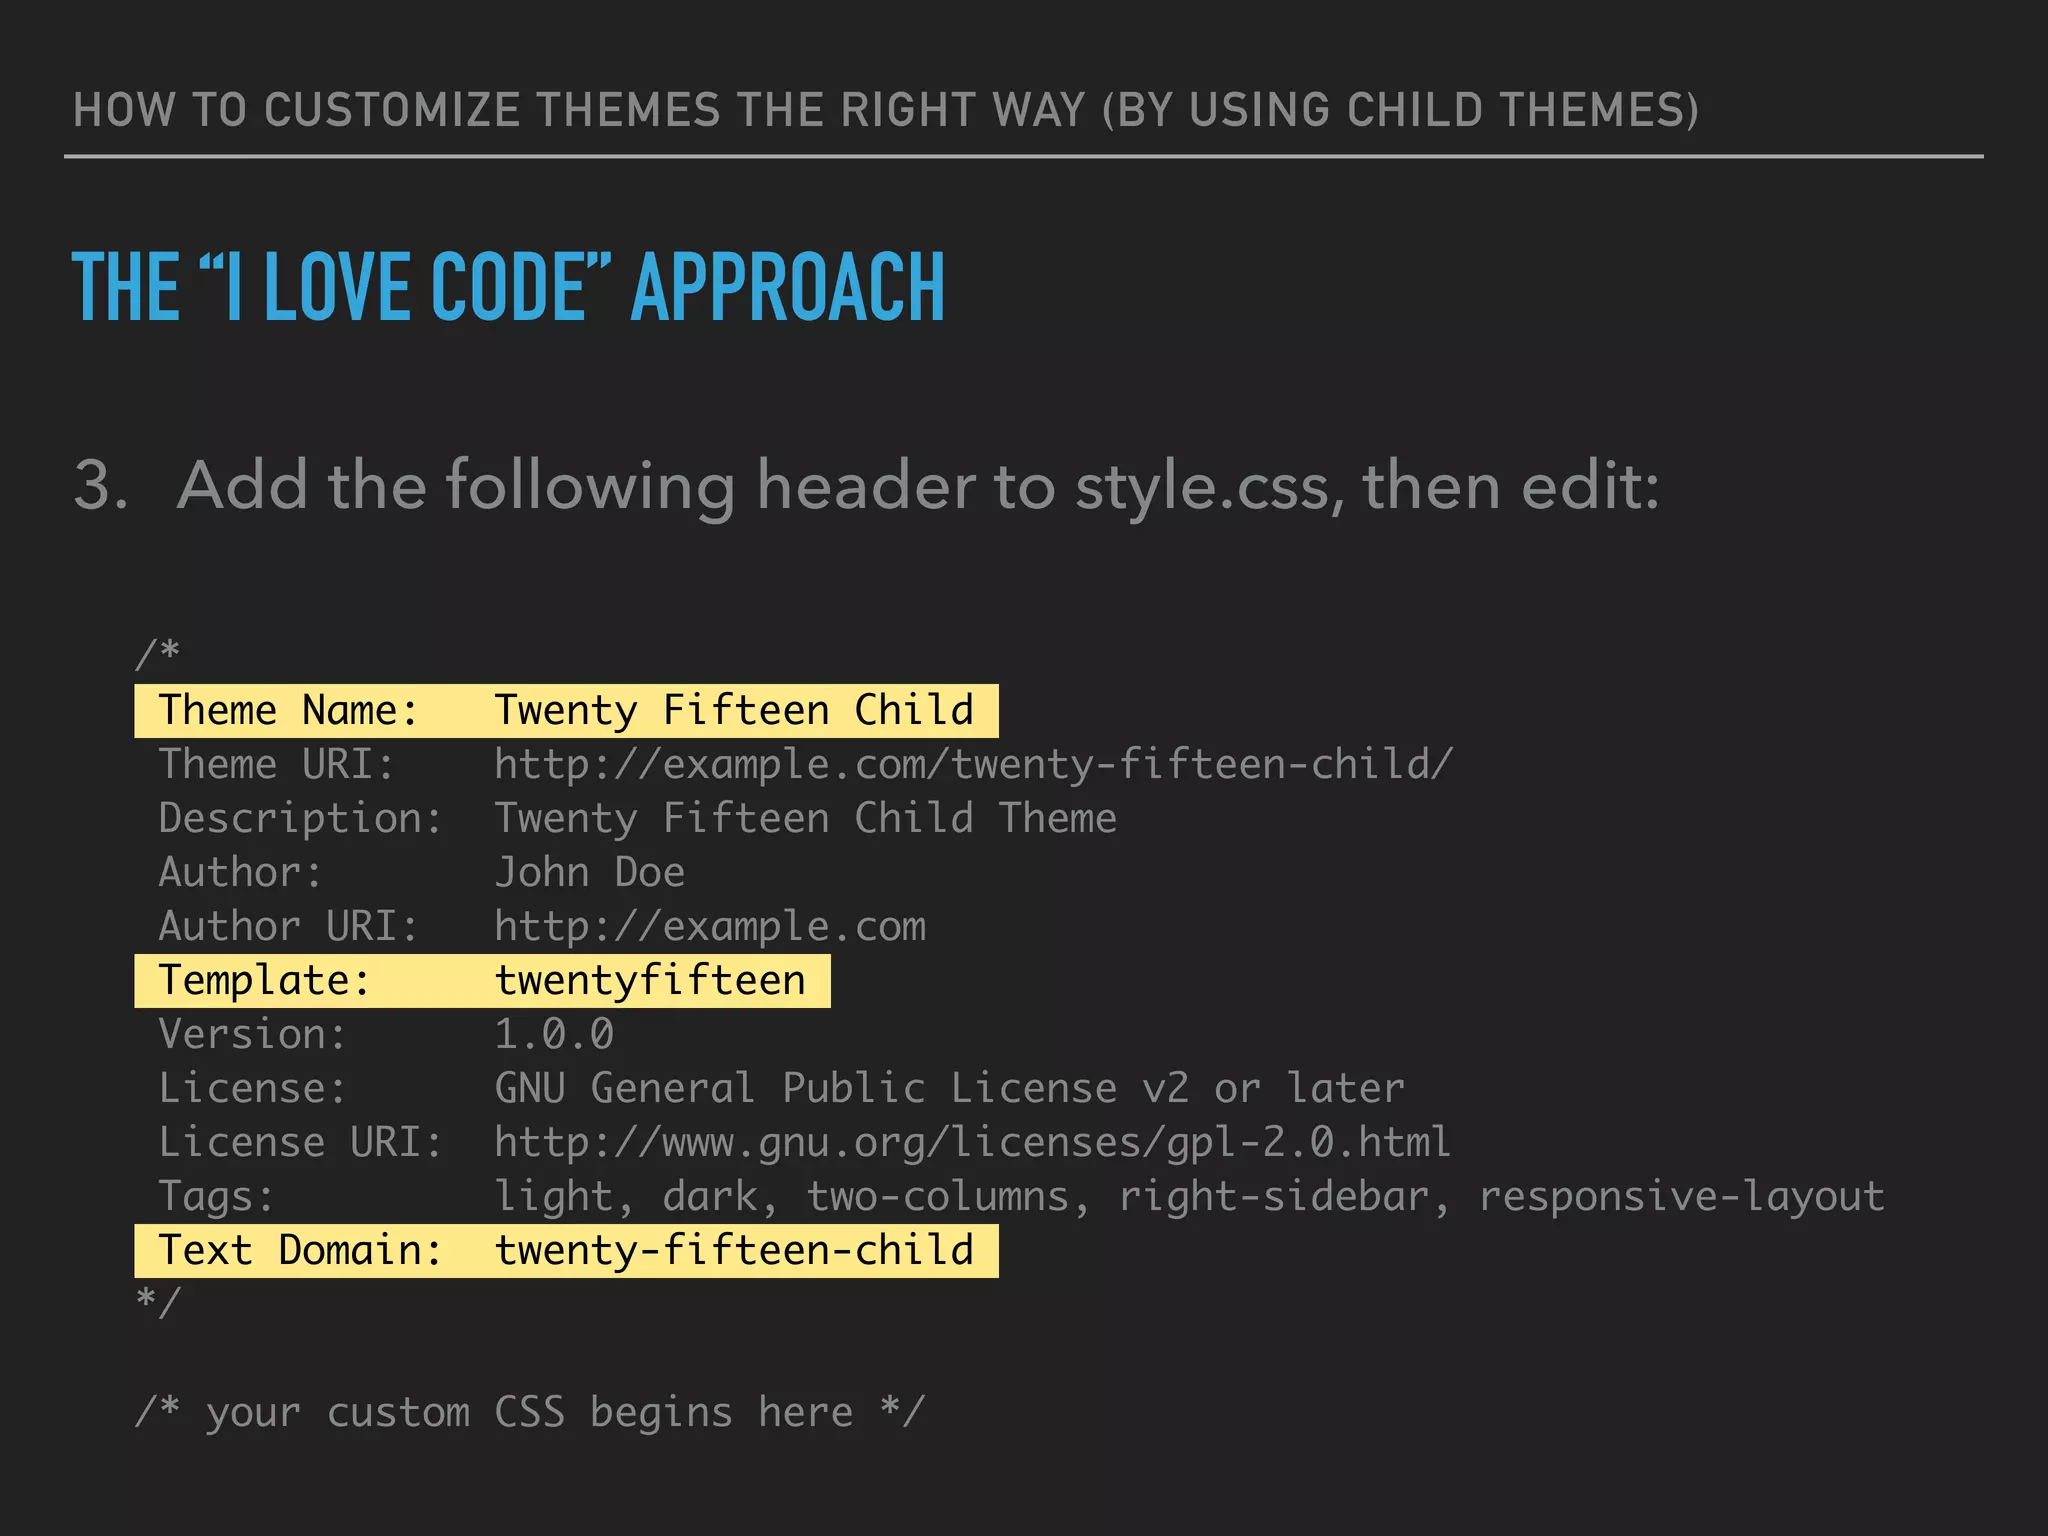
Task: Click the step 3 instruction sentence
Action: click(x=867, y=487)
